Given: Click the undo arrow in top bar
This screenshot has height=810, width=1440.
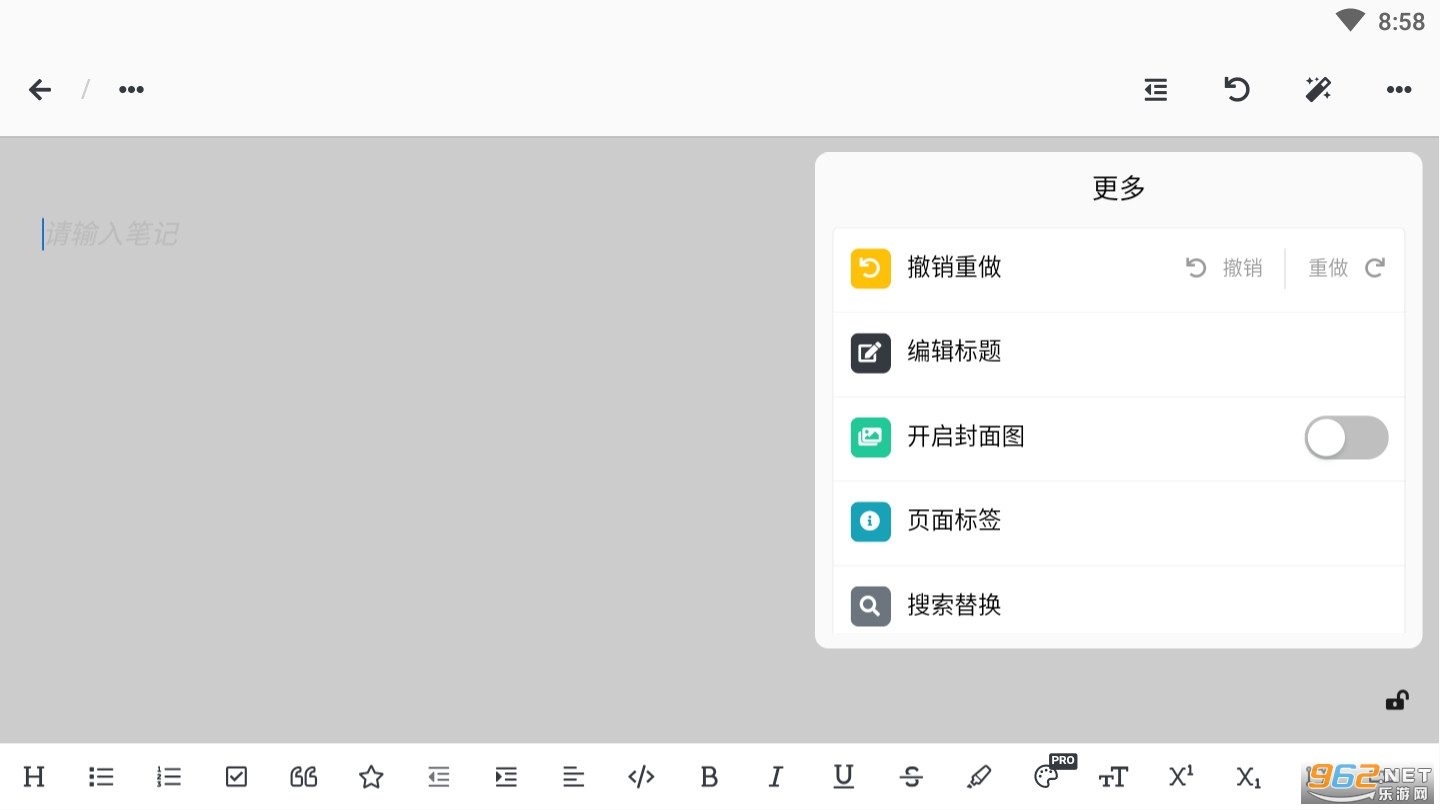Looking at the screenshot, I should tap(1237, 90).
